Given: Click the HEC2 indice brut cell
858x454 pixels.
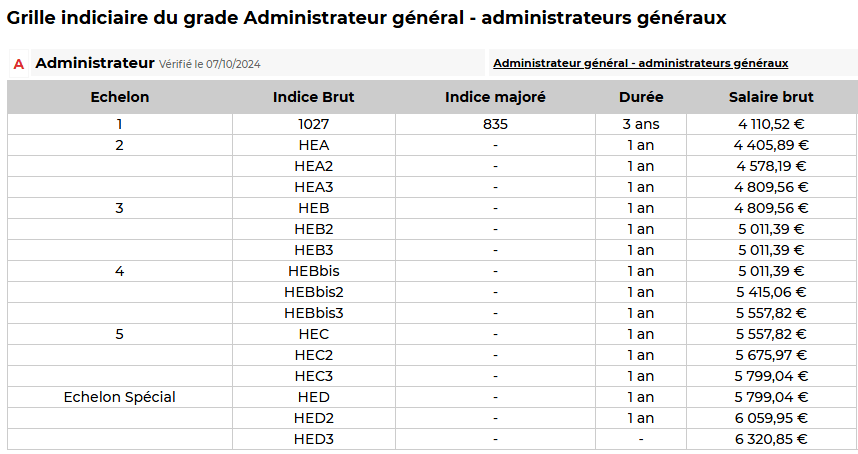Looking at the screenshot, I should click(x=313, y=355).
